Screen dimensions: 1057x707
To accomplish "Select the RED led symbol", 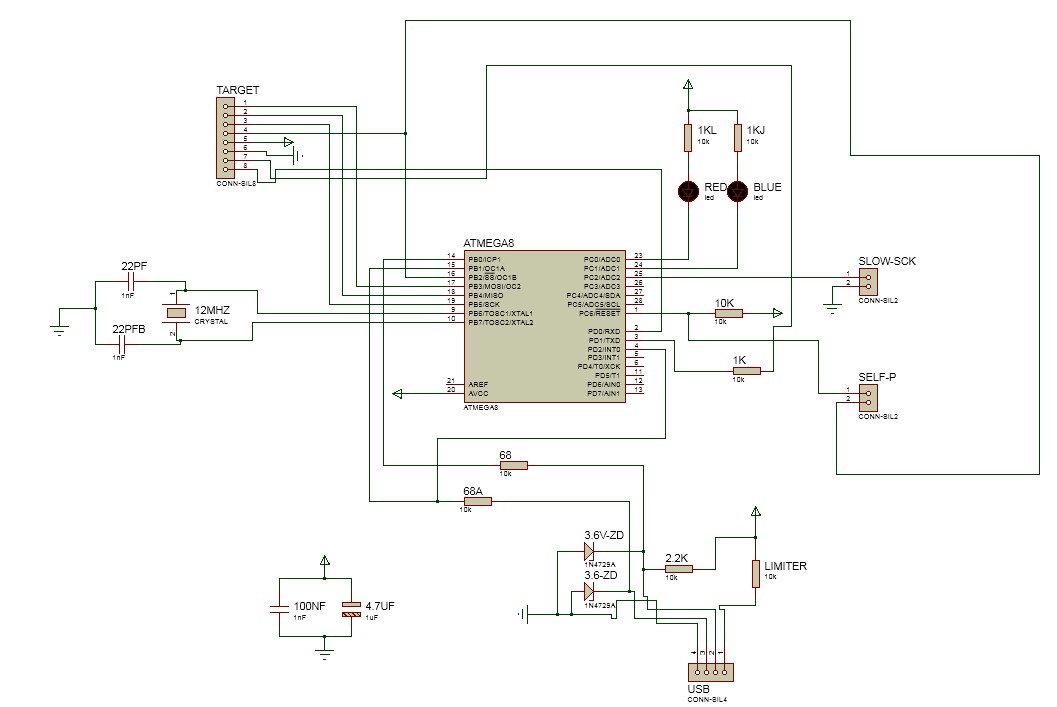I will tap(688, 191).
